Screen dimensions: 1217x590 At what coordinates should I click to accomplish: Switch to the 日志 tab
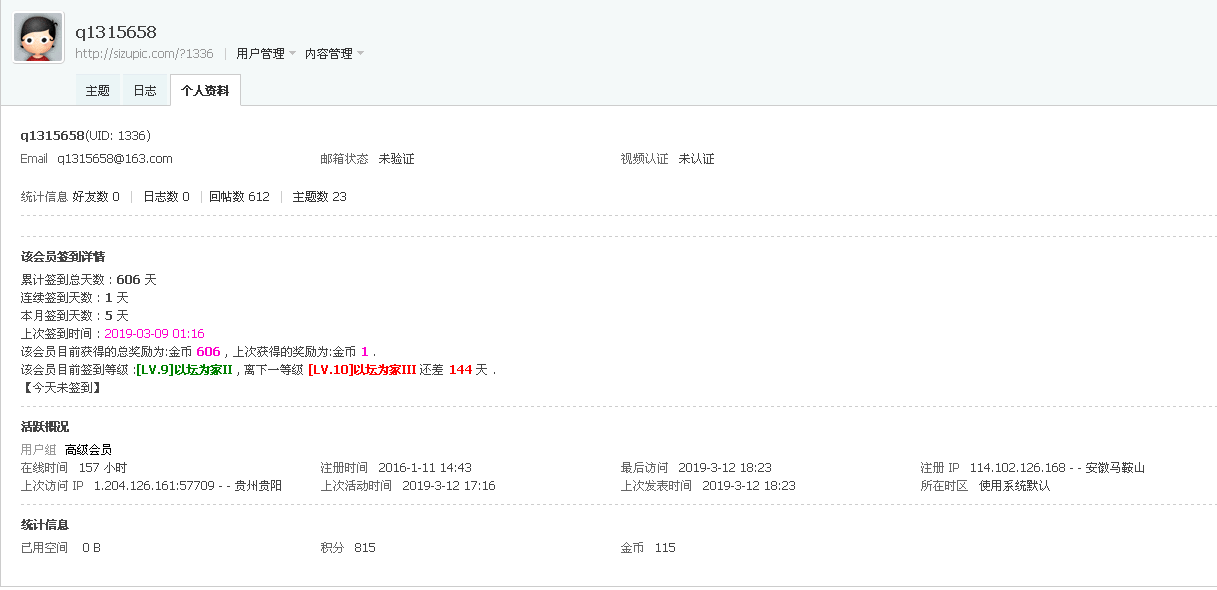tap(145, 91)
